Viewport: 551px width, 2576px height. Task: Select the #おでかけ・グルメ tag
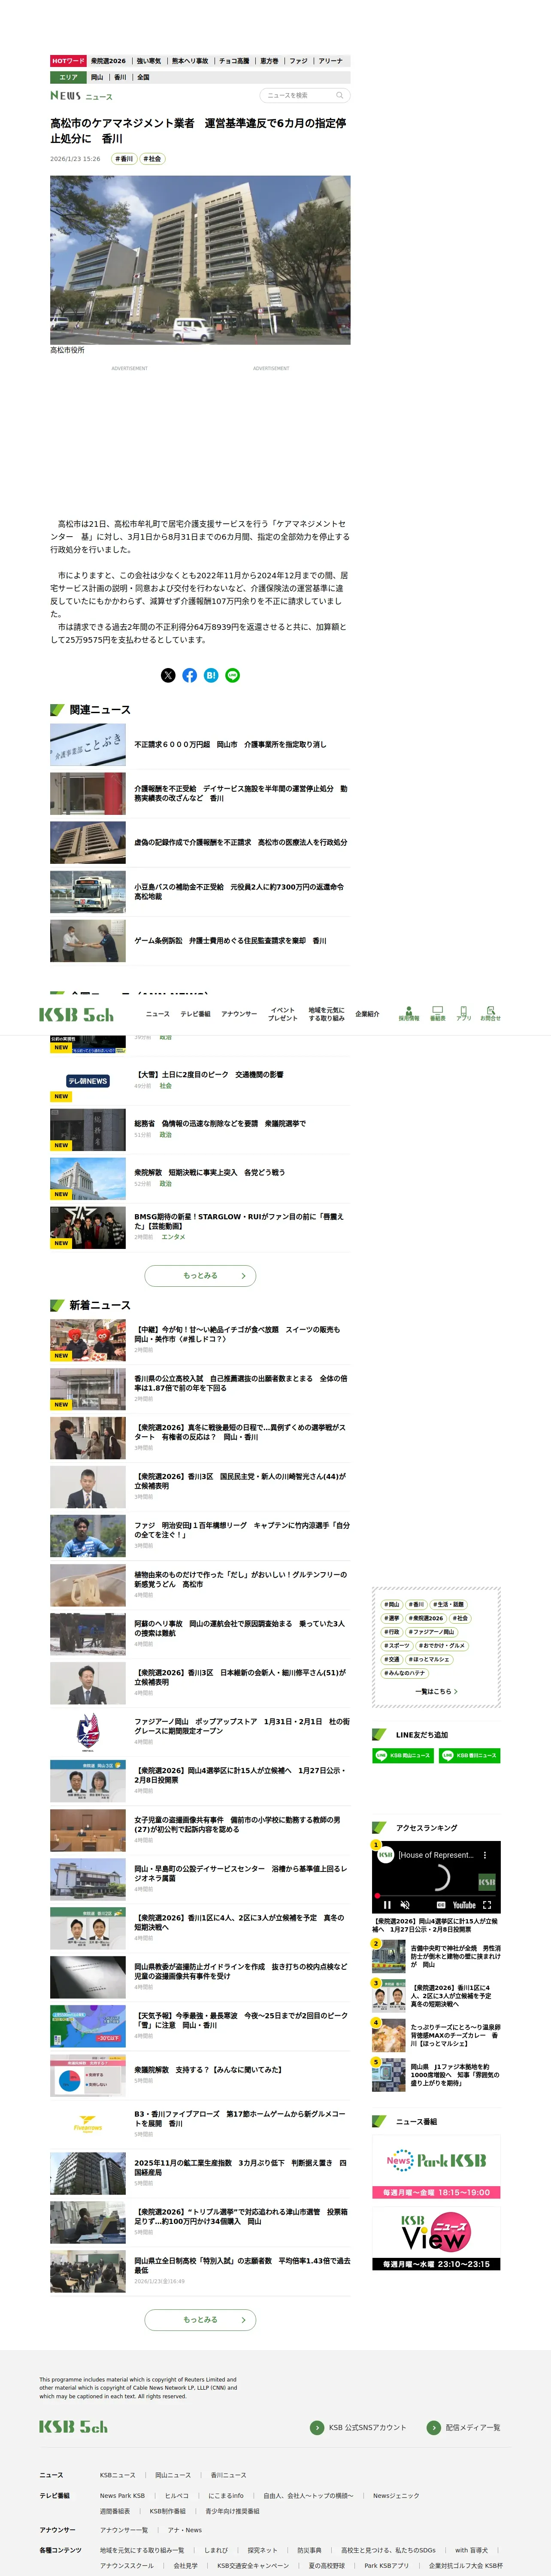(x=441, y=1645)
